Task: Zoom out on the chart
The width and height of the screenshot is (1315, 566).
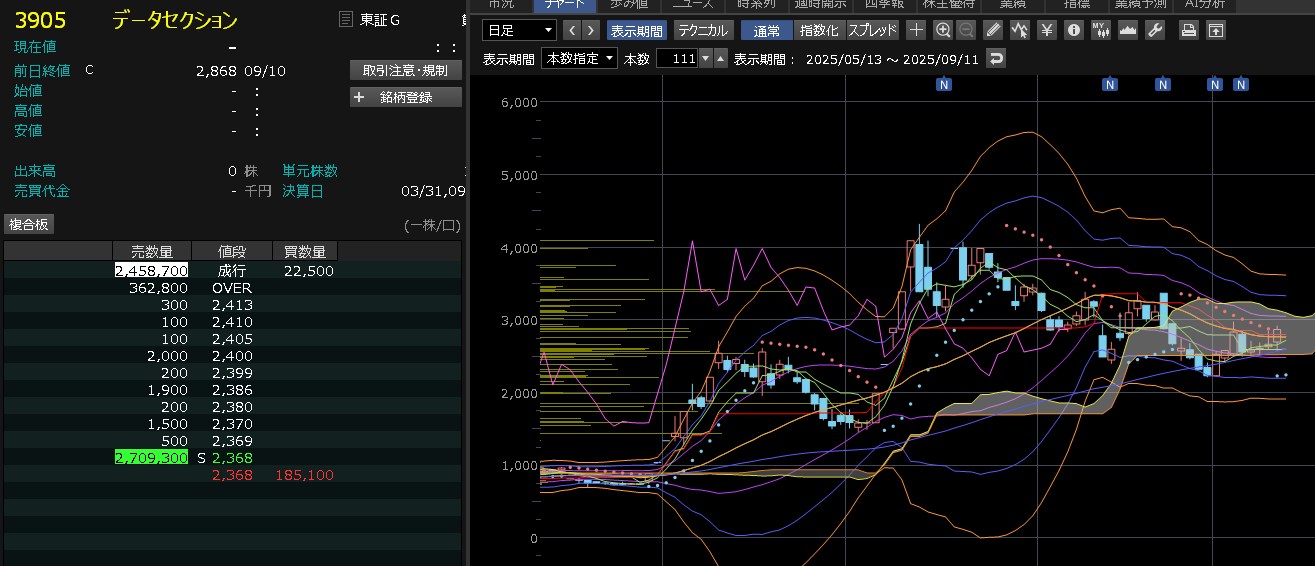Action: (x=965, y=30)
